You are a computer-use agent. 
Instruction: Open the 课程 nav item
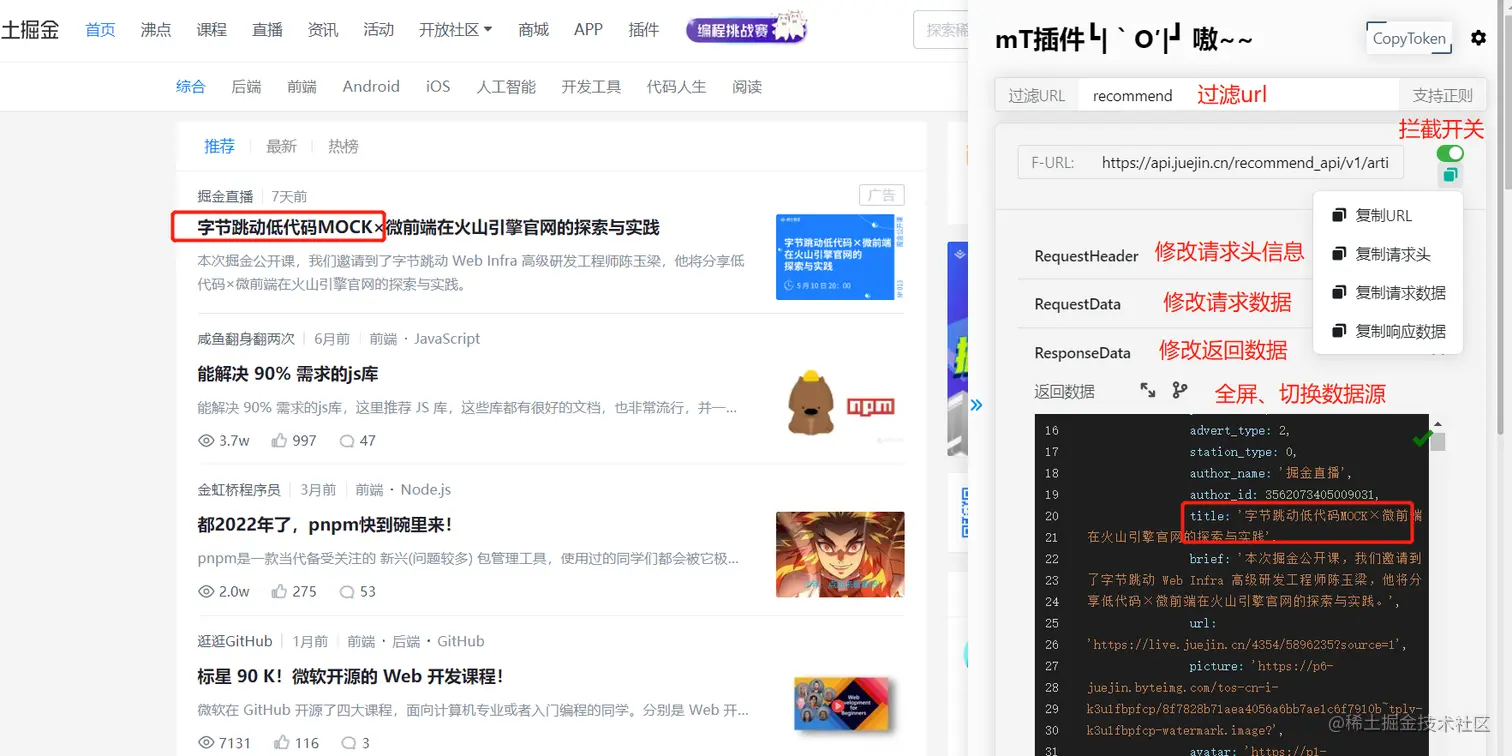pyautogui.click(x=212, y=29)
